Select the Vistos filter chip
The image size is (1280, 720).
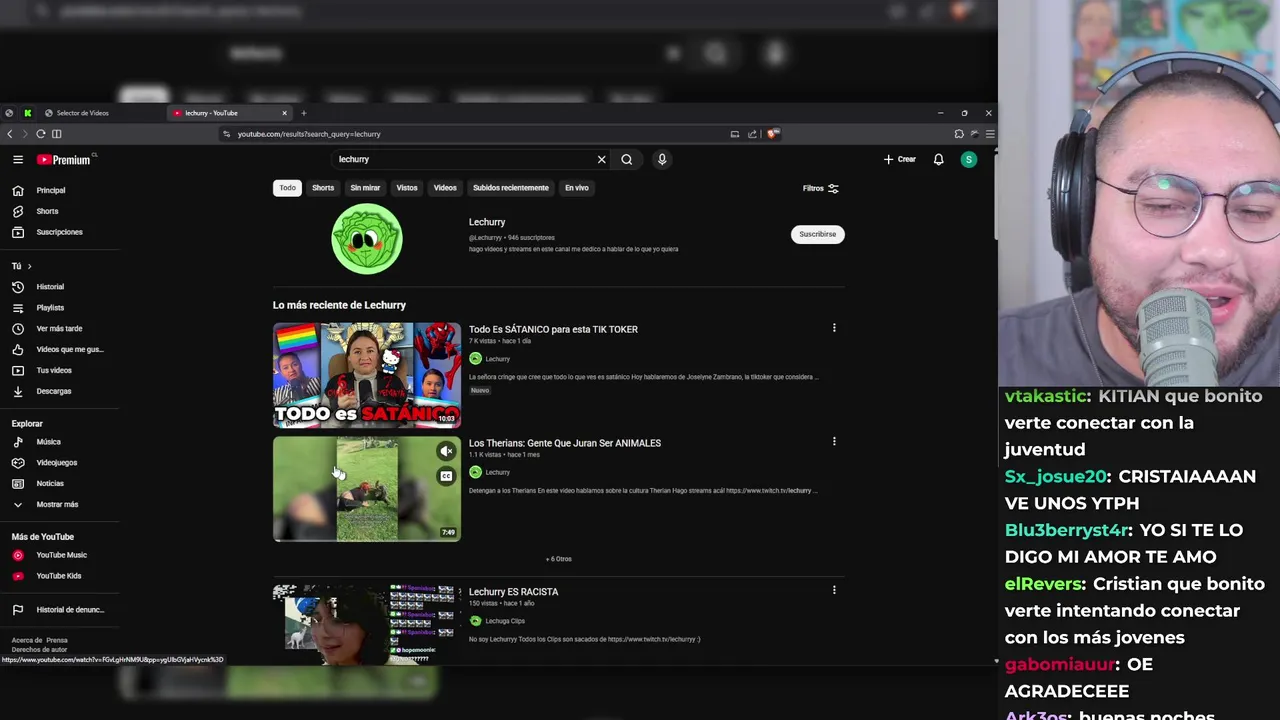pyautogui.click(x=407, y=188)
